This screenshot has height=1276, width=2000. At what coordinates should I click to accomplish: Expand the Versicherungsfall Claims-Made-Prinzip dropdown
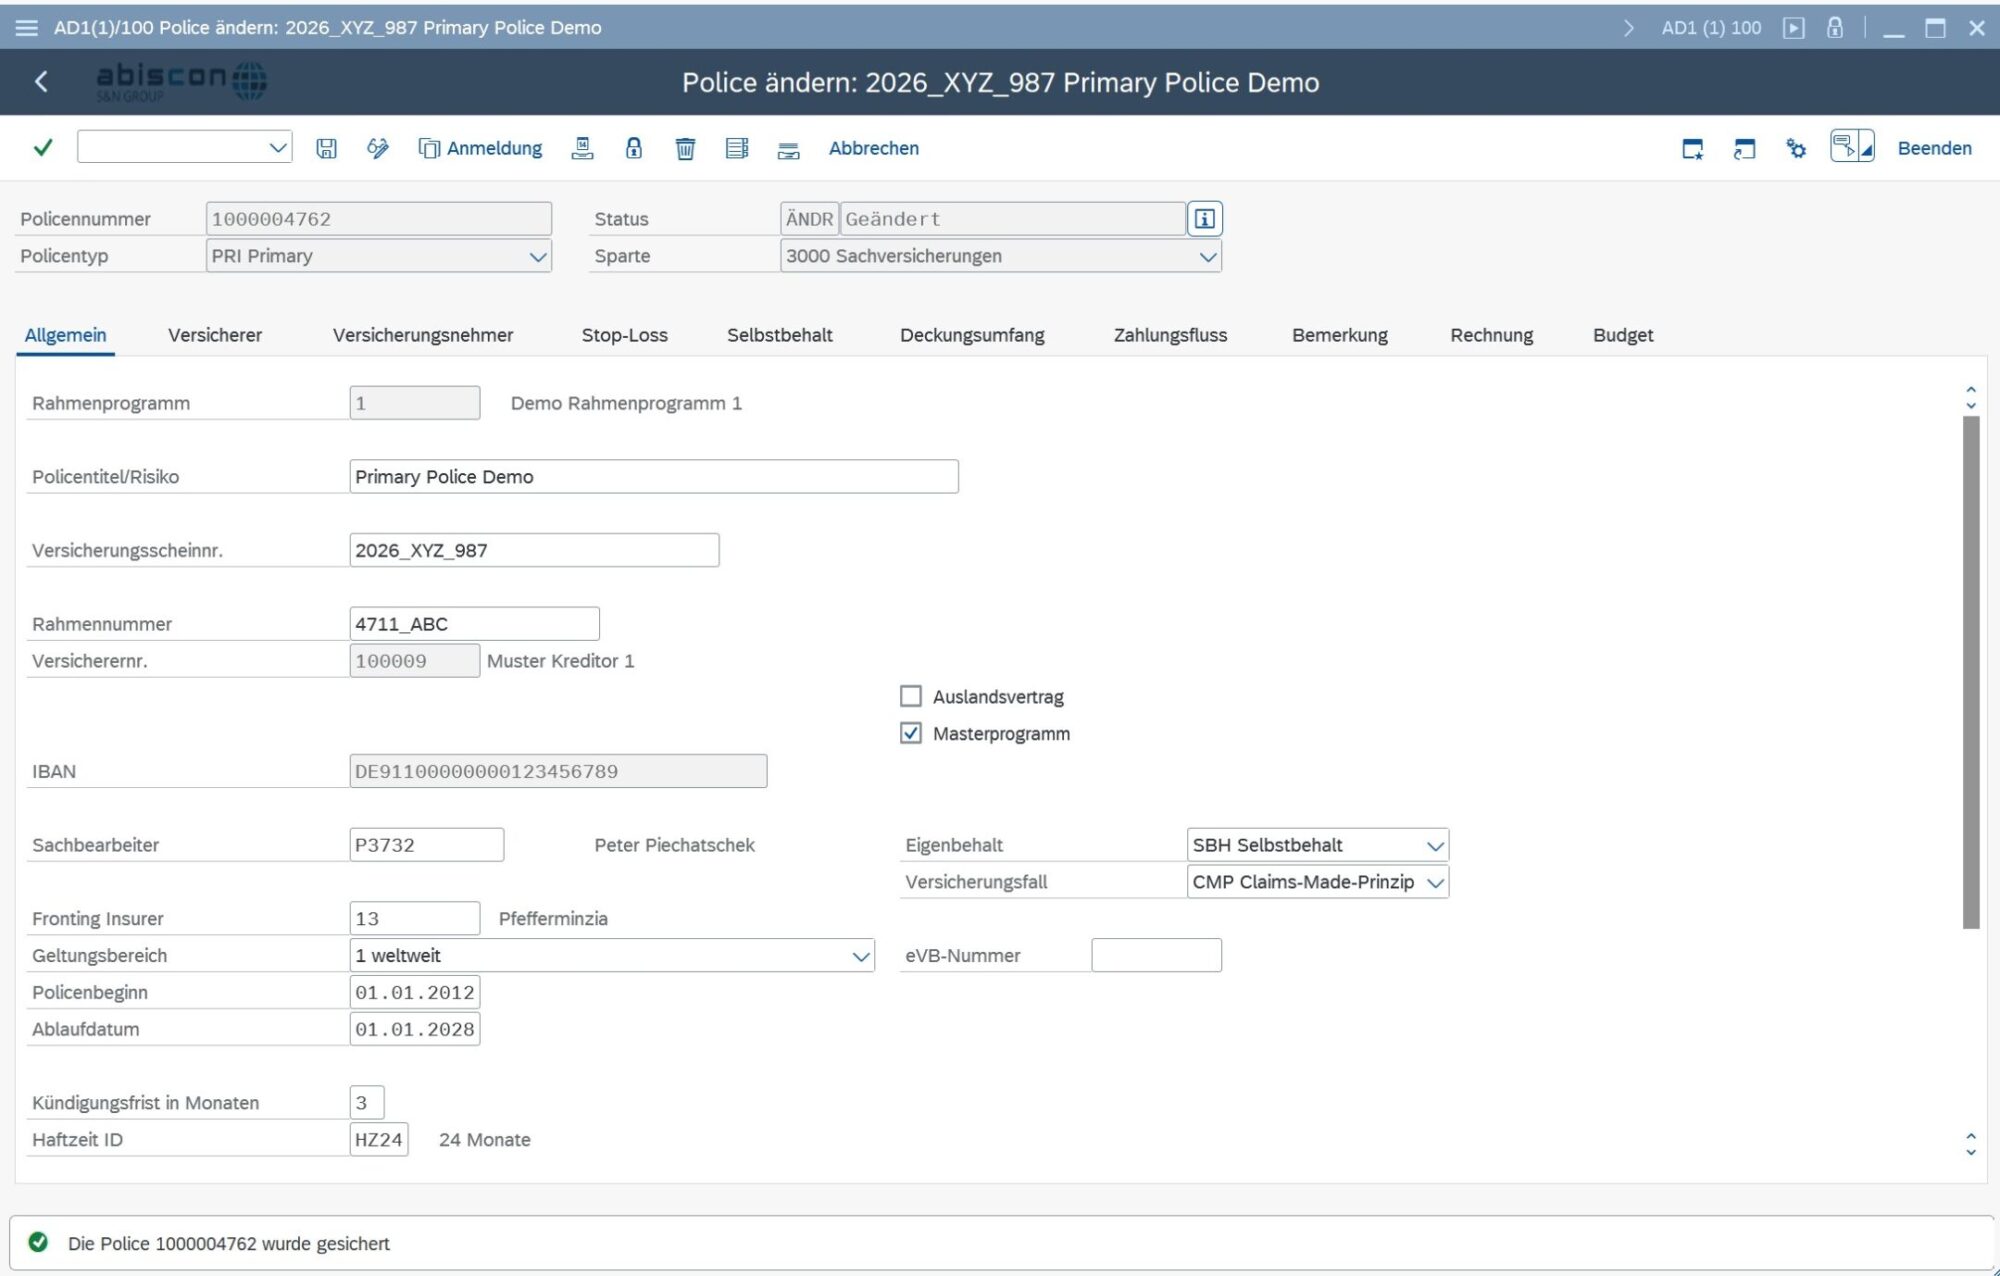pyautogui.click(x=1435, y=882)
